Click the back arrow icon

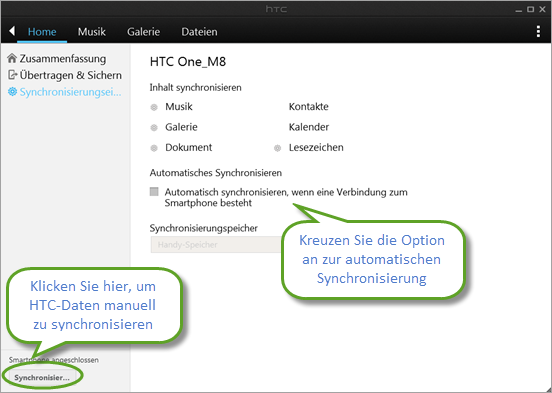pyautogui.click(x=12, y=31)
